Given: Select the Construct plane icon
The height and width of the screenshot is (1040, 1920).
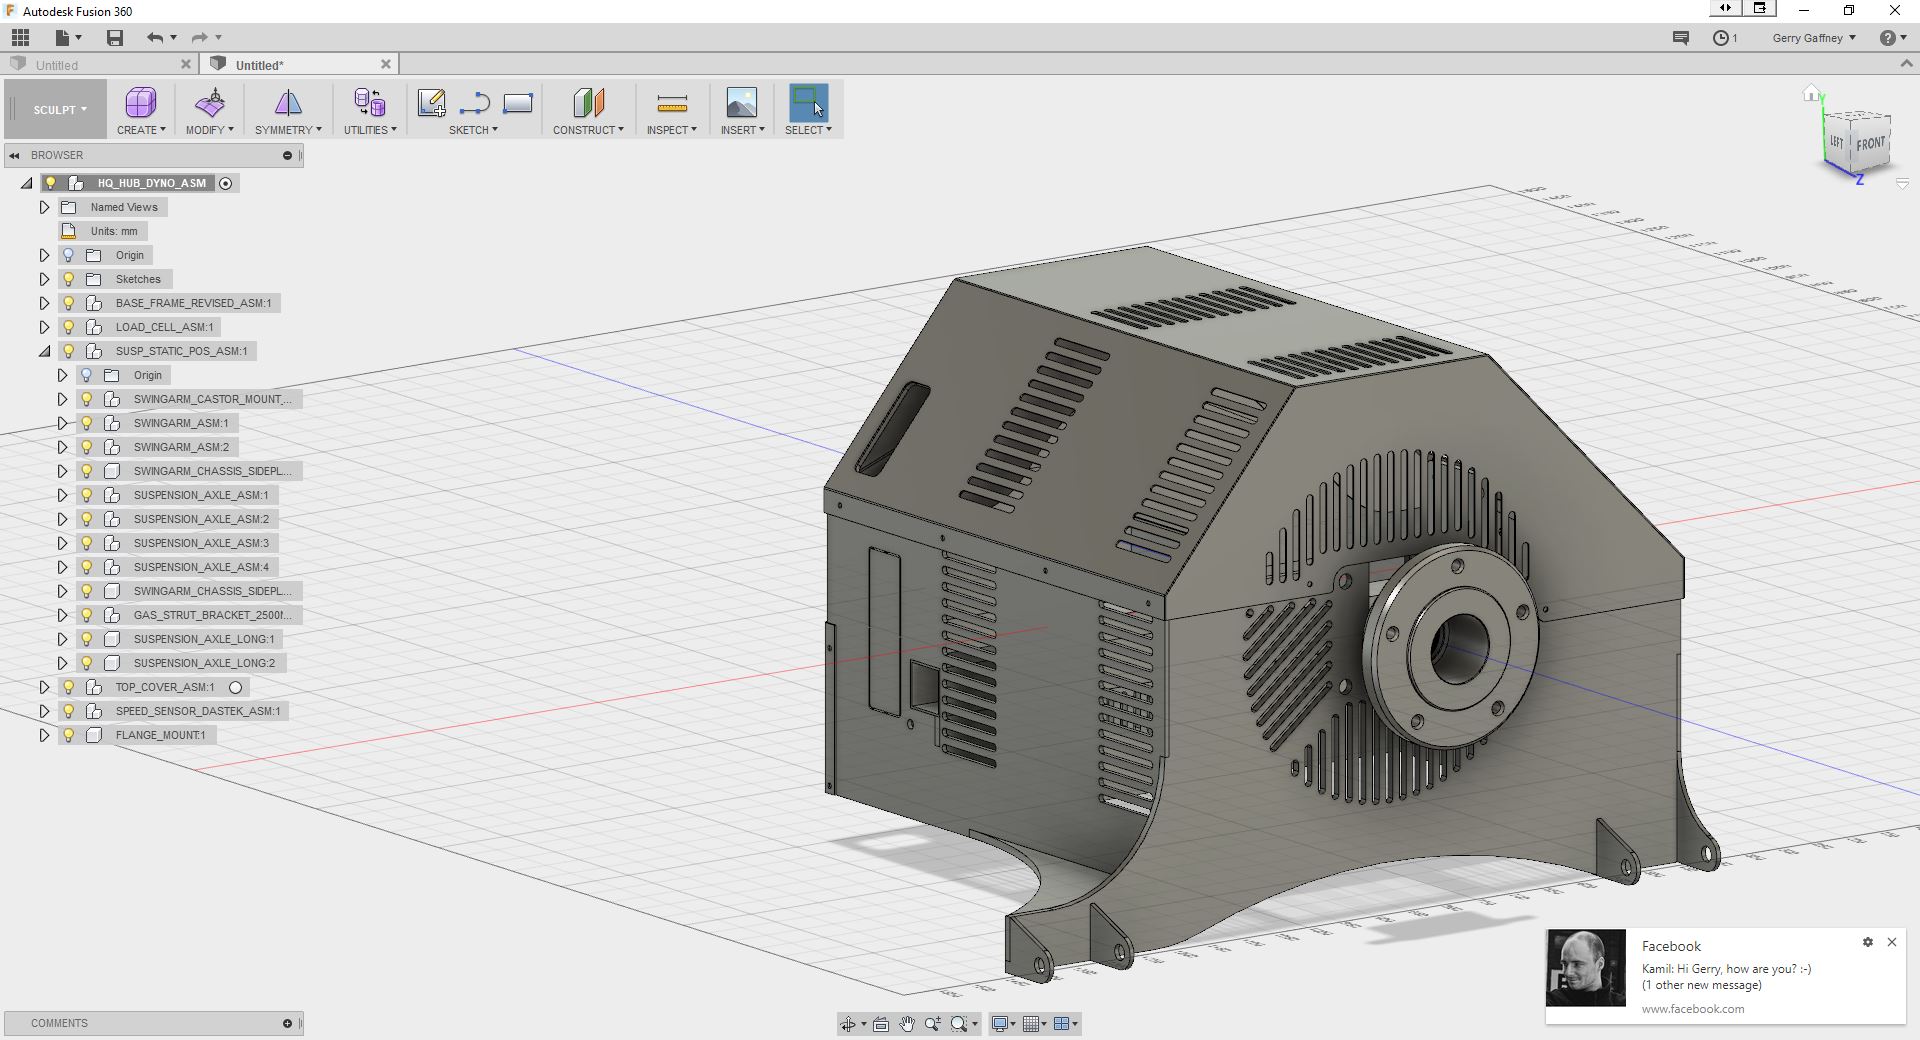Looking at the screenshot, I should click(588, 103).
